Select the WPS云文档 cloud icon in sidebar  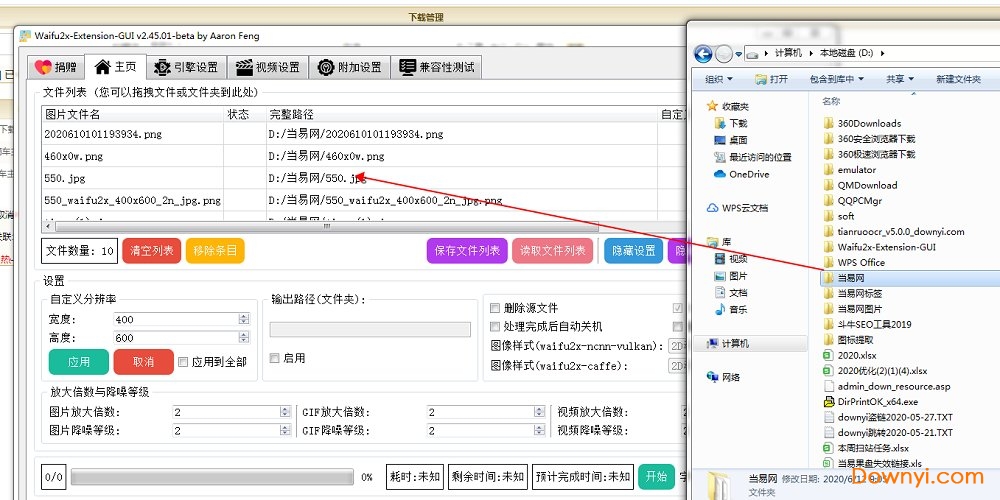712,208
